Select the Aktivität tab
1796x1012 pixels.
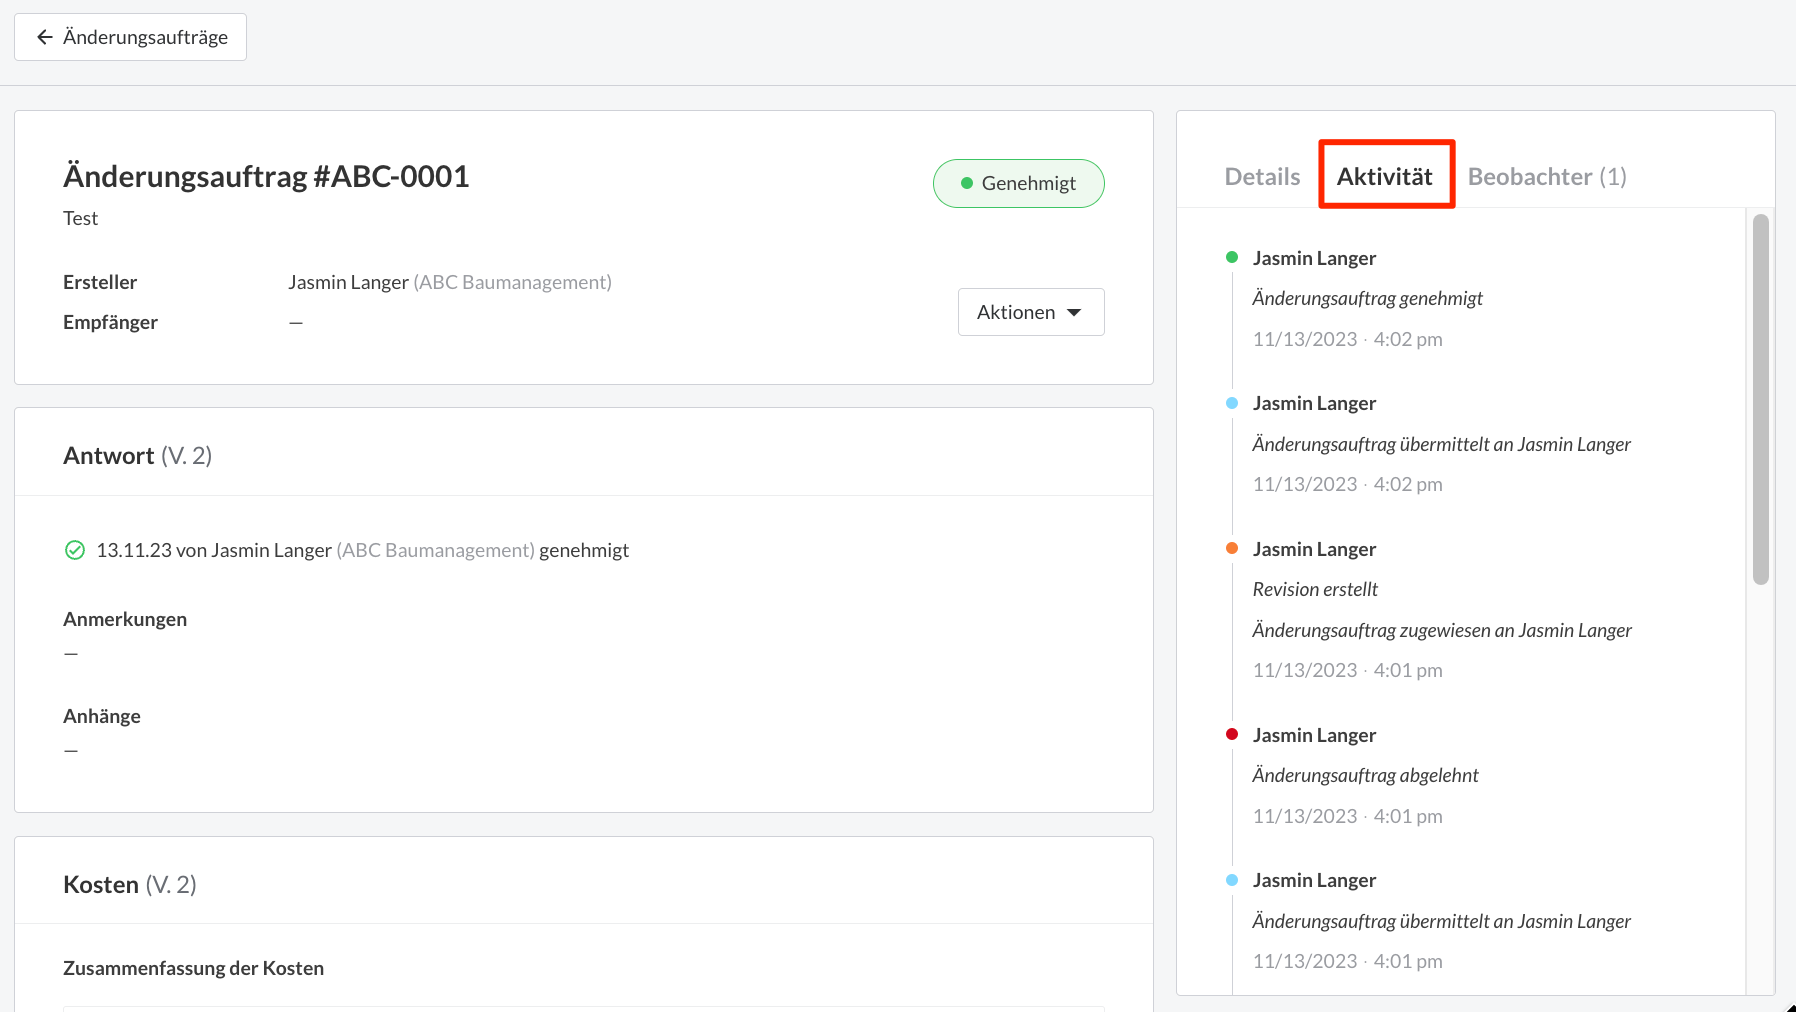[x=1385, y=177]
